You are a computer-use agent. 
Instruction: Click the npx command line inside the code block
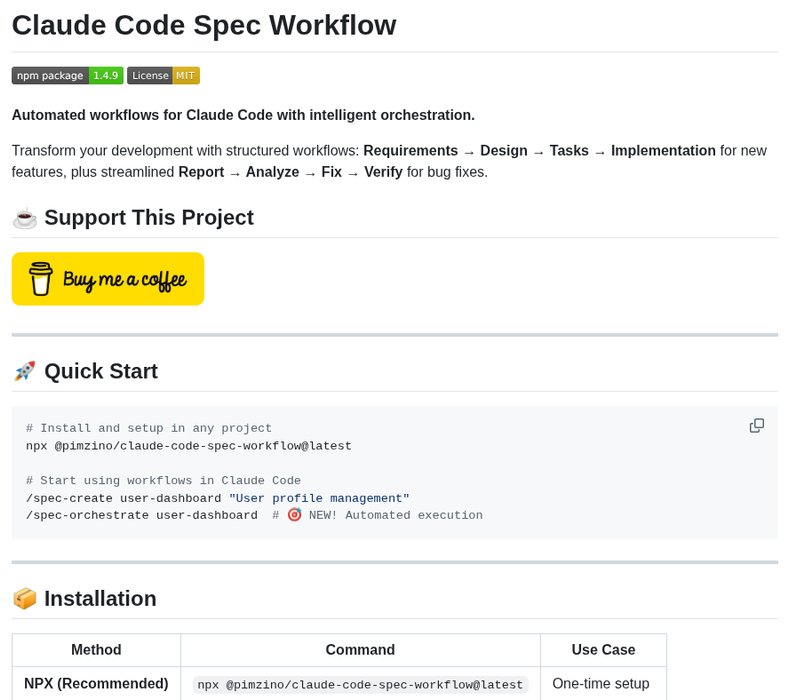[189, 446]
